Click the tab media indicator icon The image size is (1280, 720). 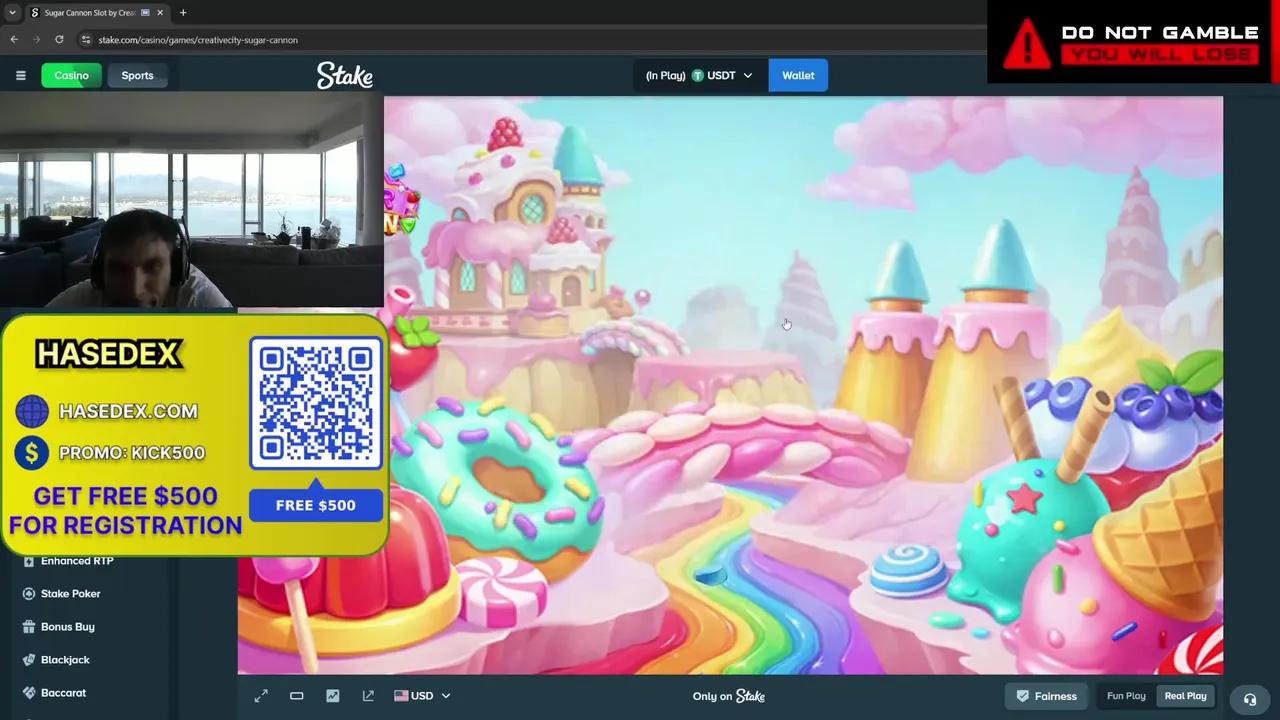[145, 13]
